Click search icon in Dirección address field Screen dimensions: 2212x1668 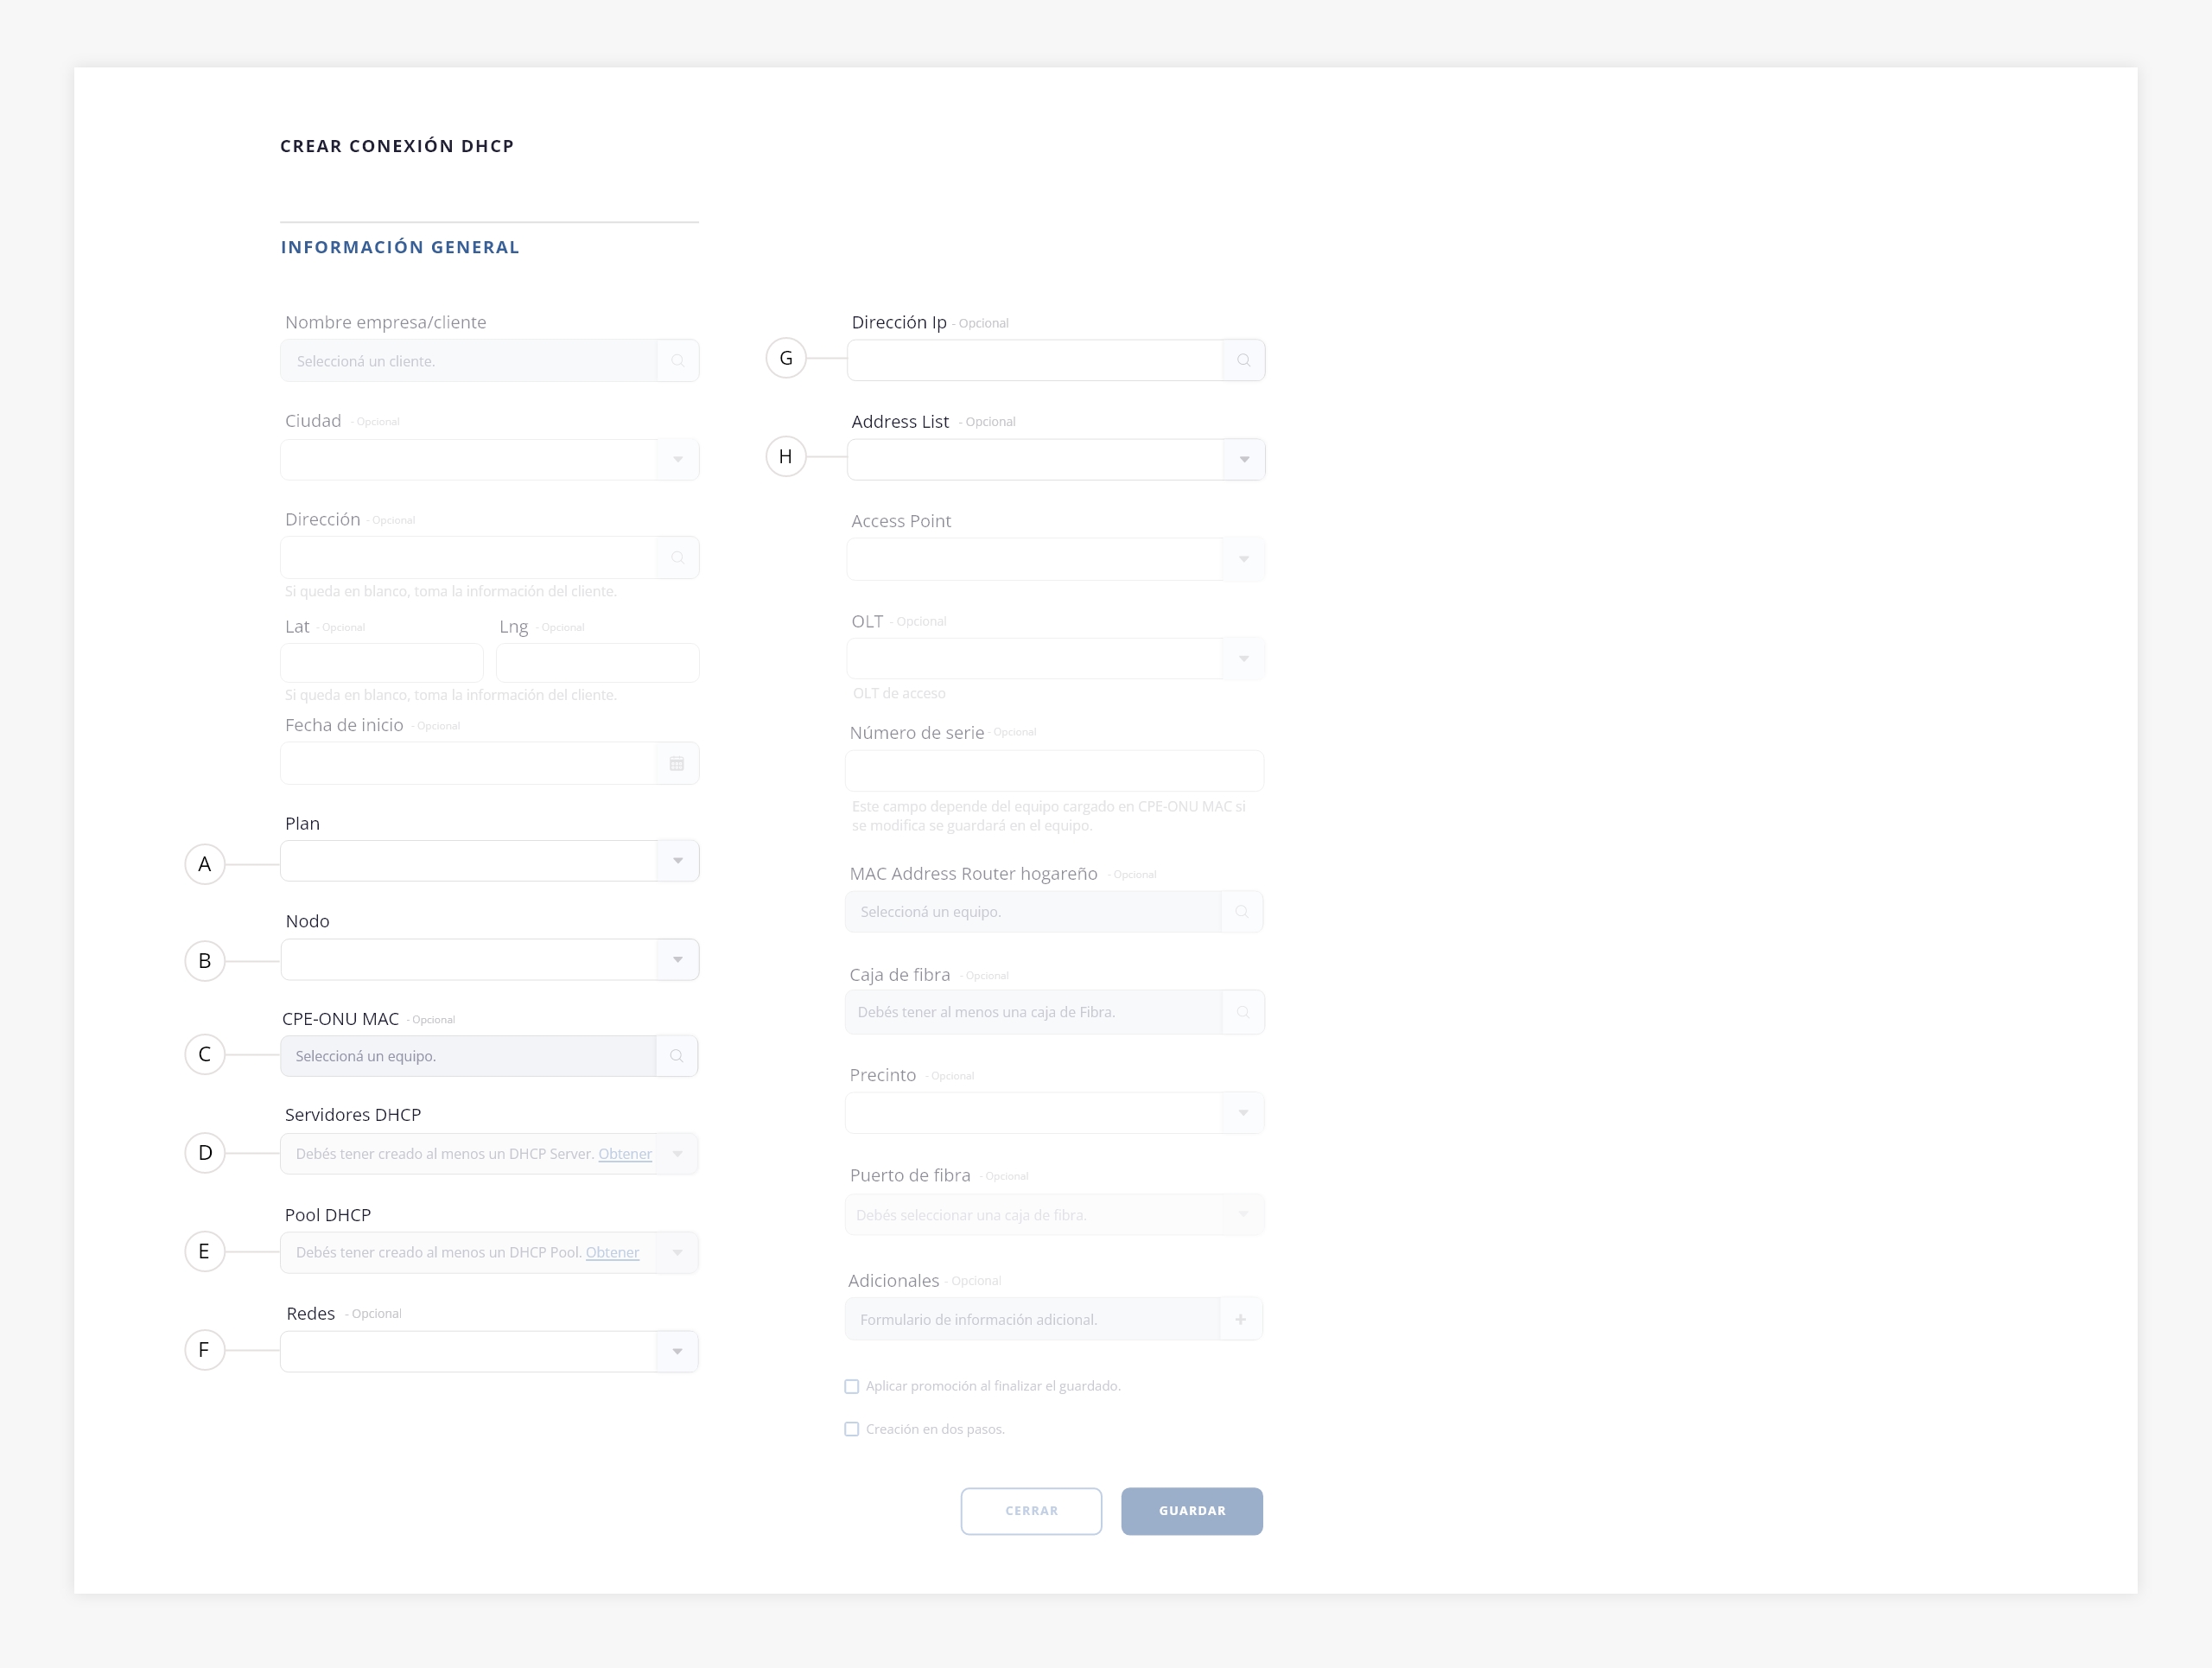(x=678, y=558)
